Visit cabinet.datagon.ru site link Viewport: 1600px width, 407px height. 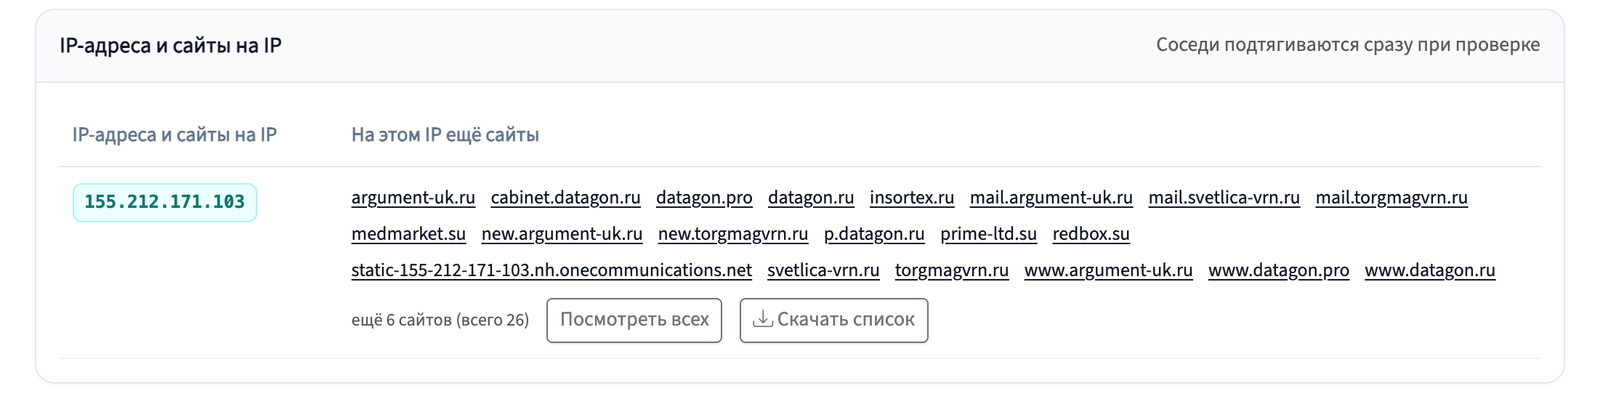[566, 198]
